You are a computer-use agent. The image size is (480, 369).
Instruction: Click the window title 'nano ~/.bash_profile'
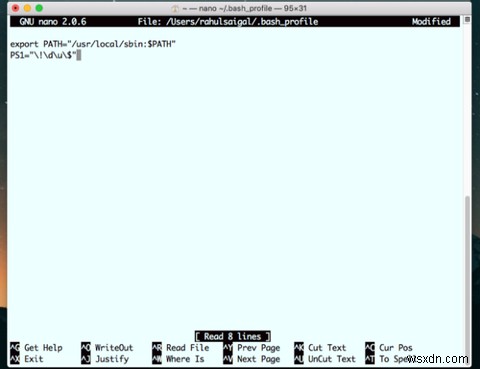[x=235, y=8]
